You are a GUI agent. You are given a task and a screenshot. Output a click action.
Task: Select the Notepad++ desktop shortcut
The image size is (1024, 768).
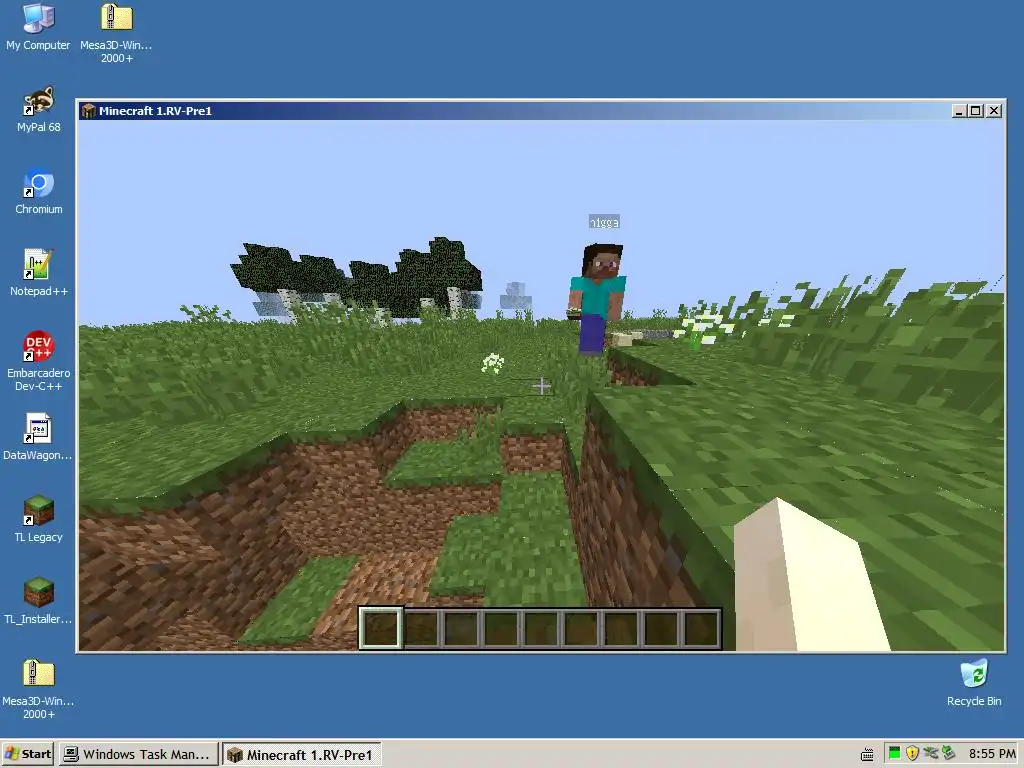(x=39, y=272)
